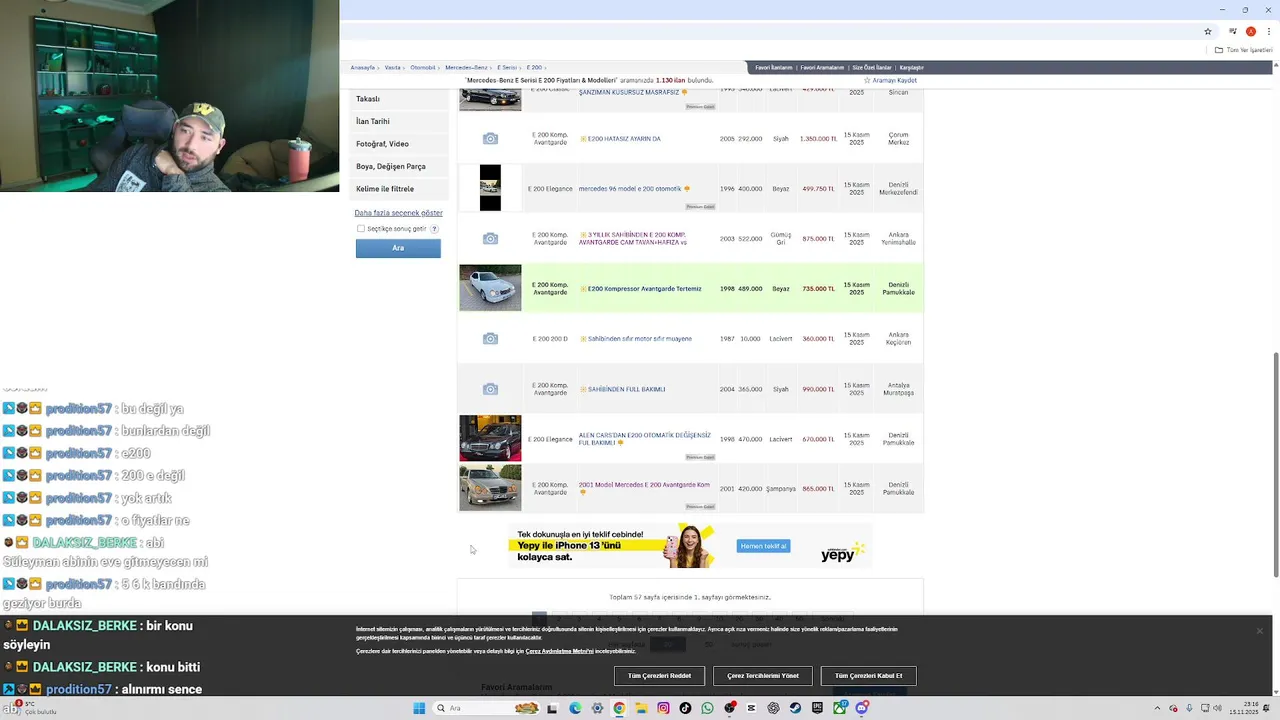1280x720 pixels.
Task: Click the page vertical scrollbar thumb
Action: click(x=1275, y=465)
